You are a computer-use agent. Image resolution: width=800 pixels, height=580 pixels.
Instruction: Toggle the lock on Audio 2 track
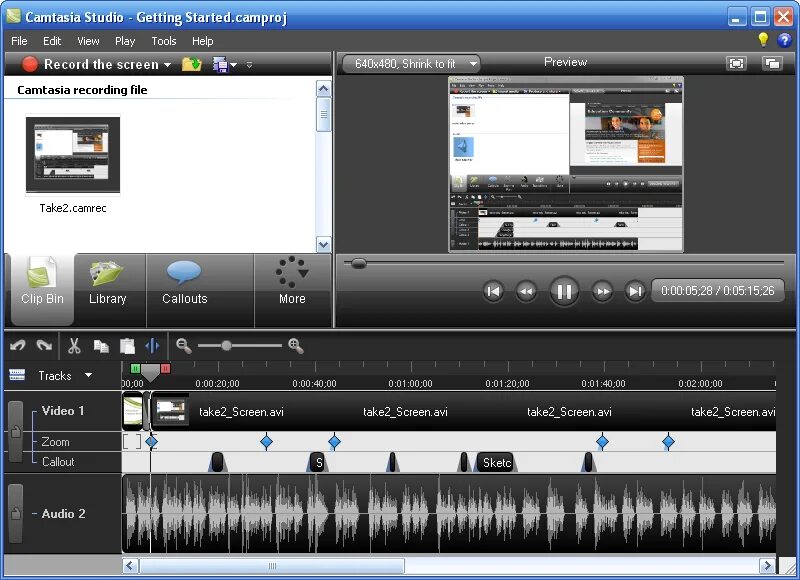[x=16, y=513]
